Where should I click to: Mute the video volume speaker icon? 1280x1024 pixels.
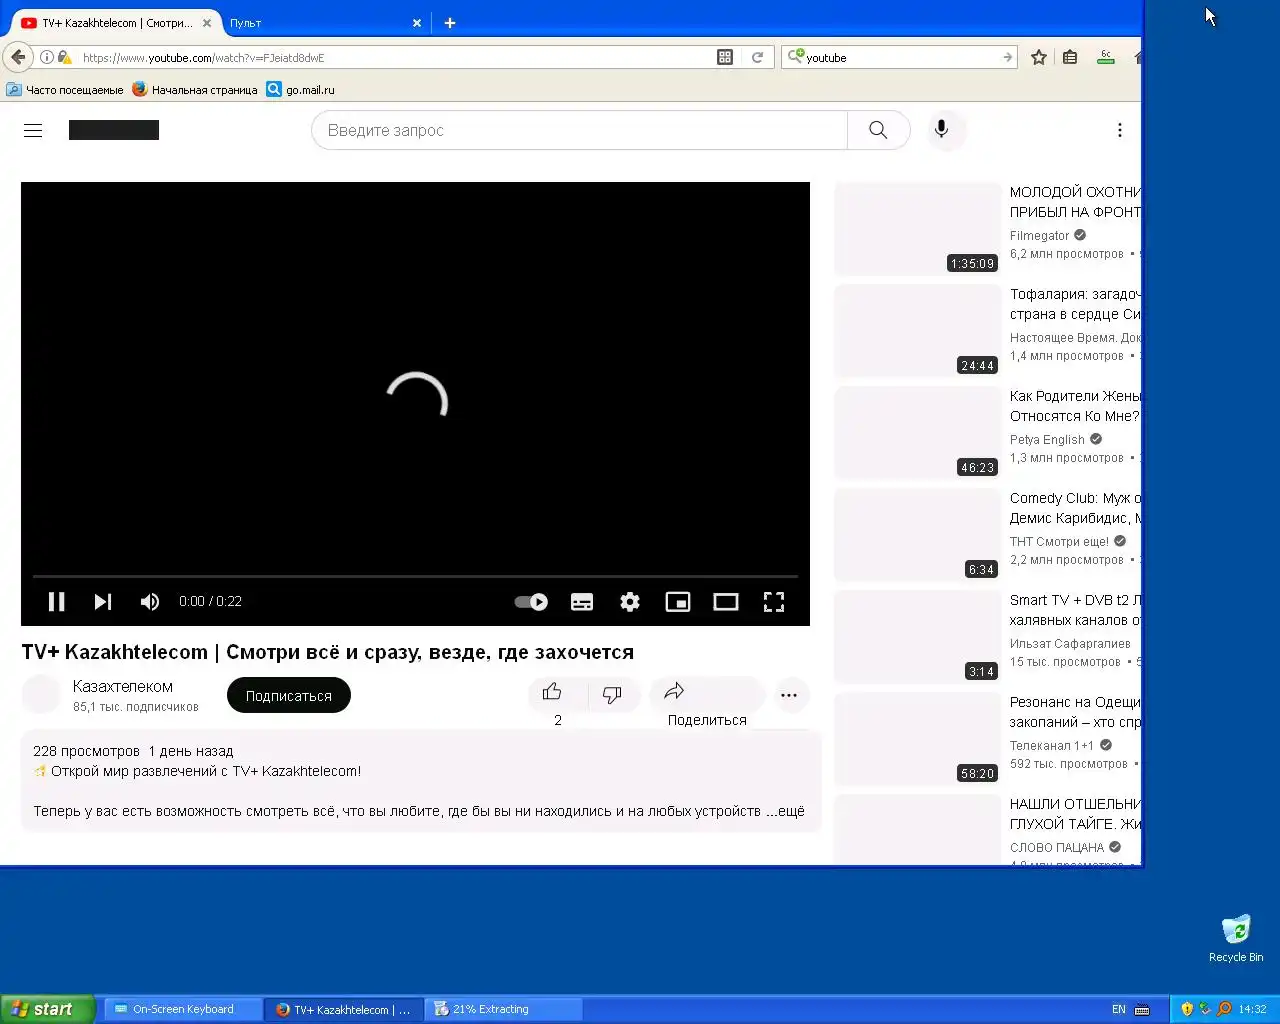pyautogui.click(x=150, y=601)
